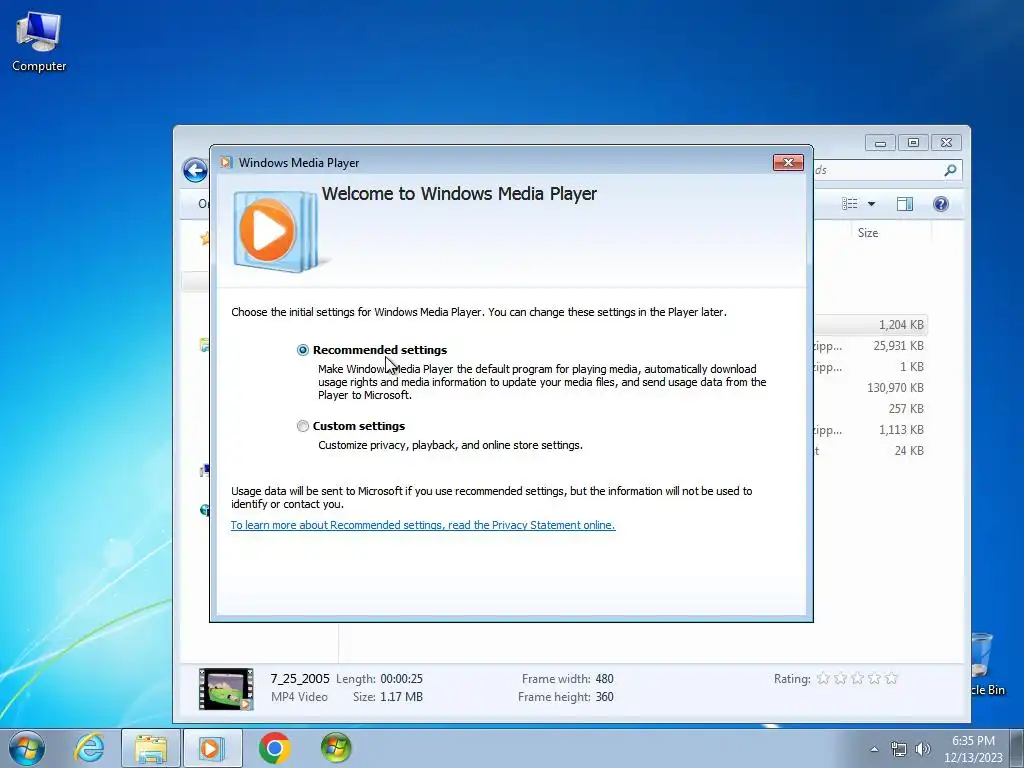1024x768 pixels.
Task: Open Explorer help question mark
Action: point(940,204)
